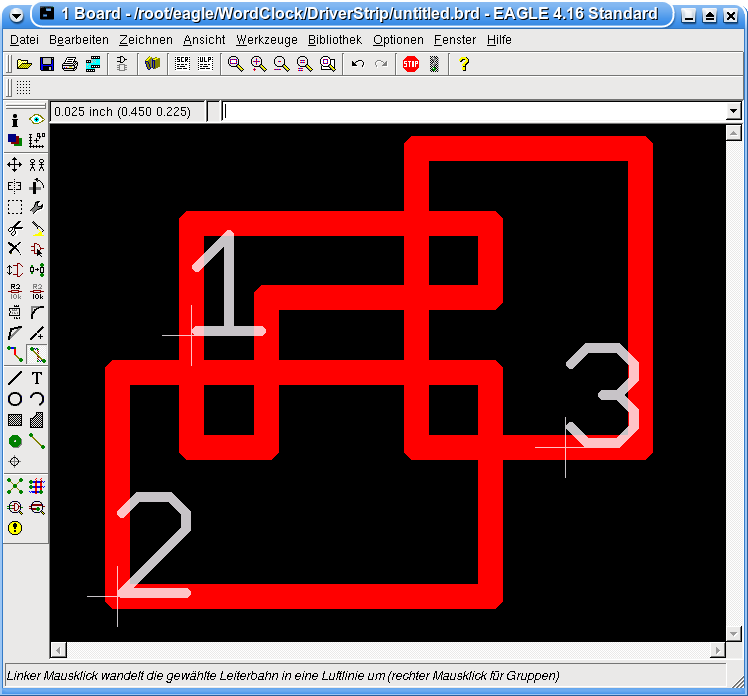Select the Wire line tool

coord(15,378)
